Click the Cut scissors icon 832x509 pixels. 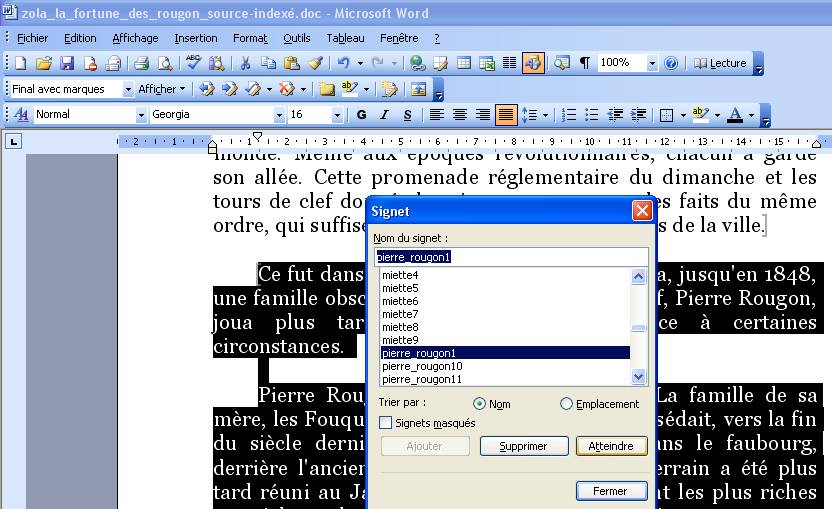click(x=245, y=63)
